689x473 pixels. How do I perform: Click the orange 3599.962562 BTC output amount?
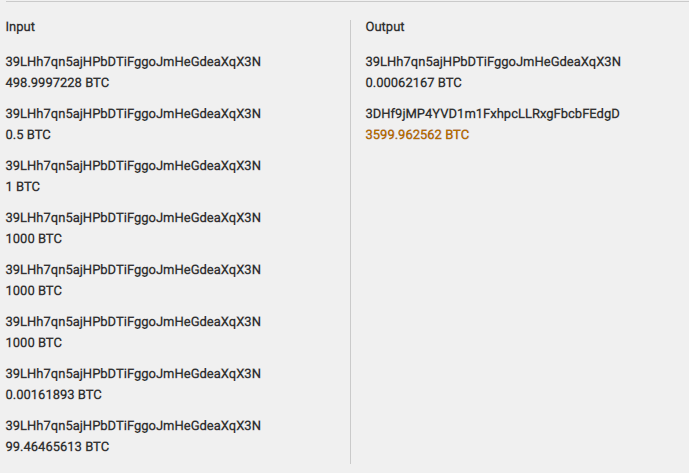point(417,135)
